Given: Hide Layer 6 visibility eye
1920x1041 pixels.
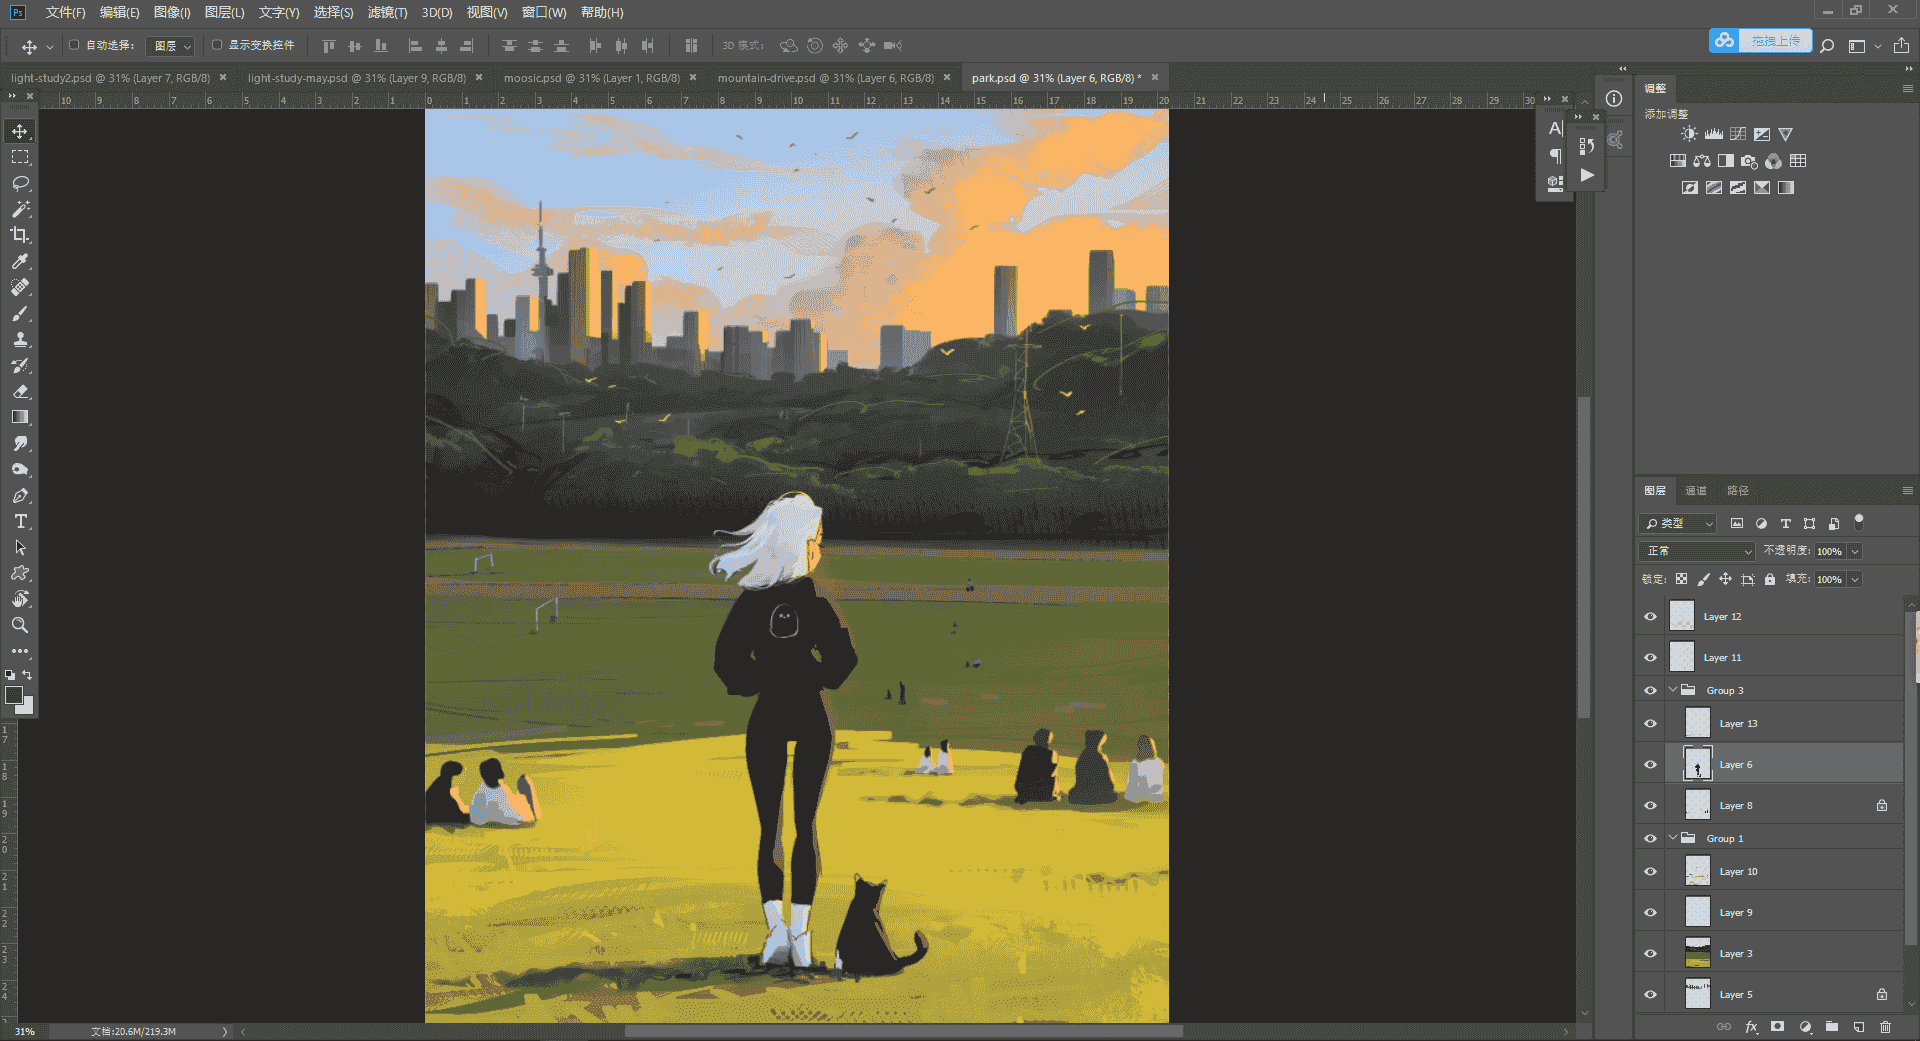Looking at the screenshot, I should pos(1650,765).
